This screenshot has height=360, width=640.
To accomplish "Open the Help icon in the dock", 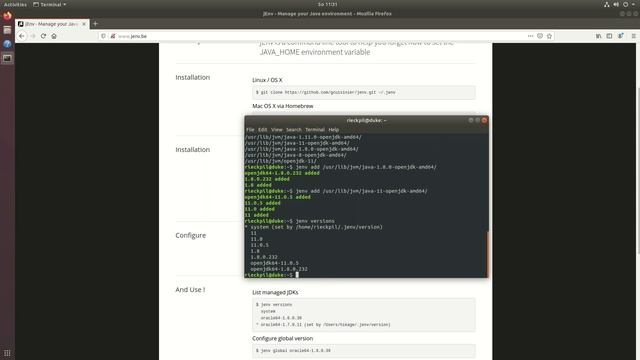I will 7,44.
